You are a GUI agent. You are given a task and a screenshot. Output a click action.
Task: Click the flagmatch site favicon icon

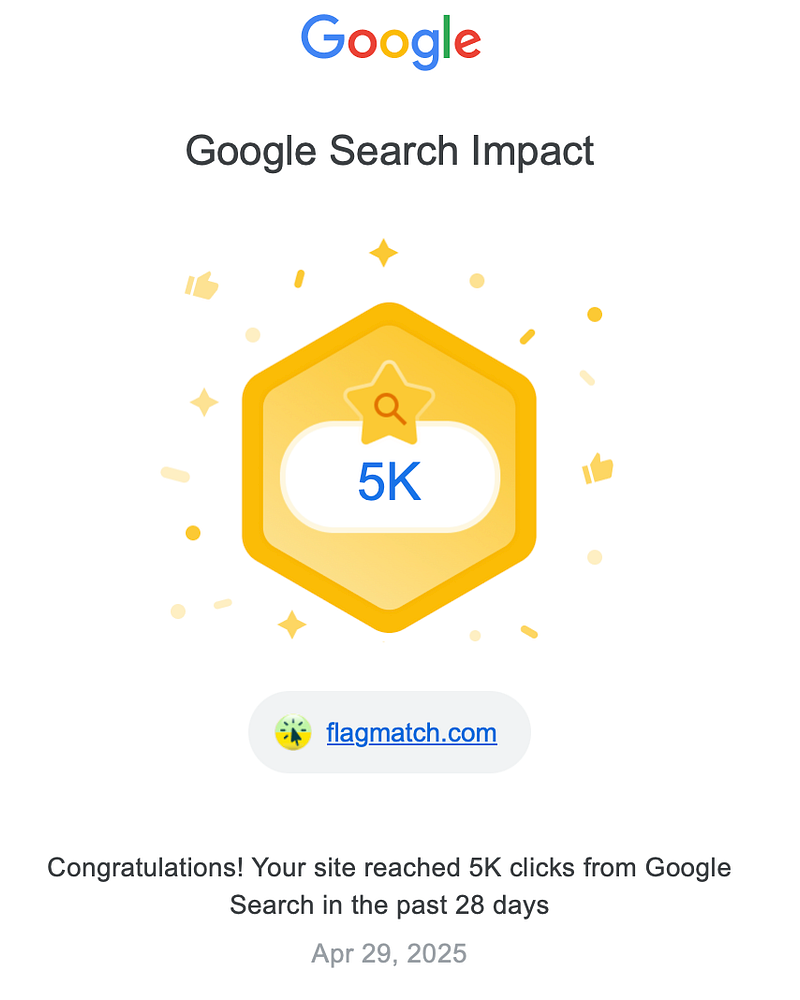293,732
